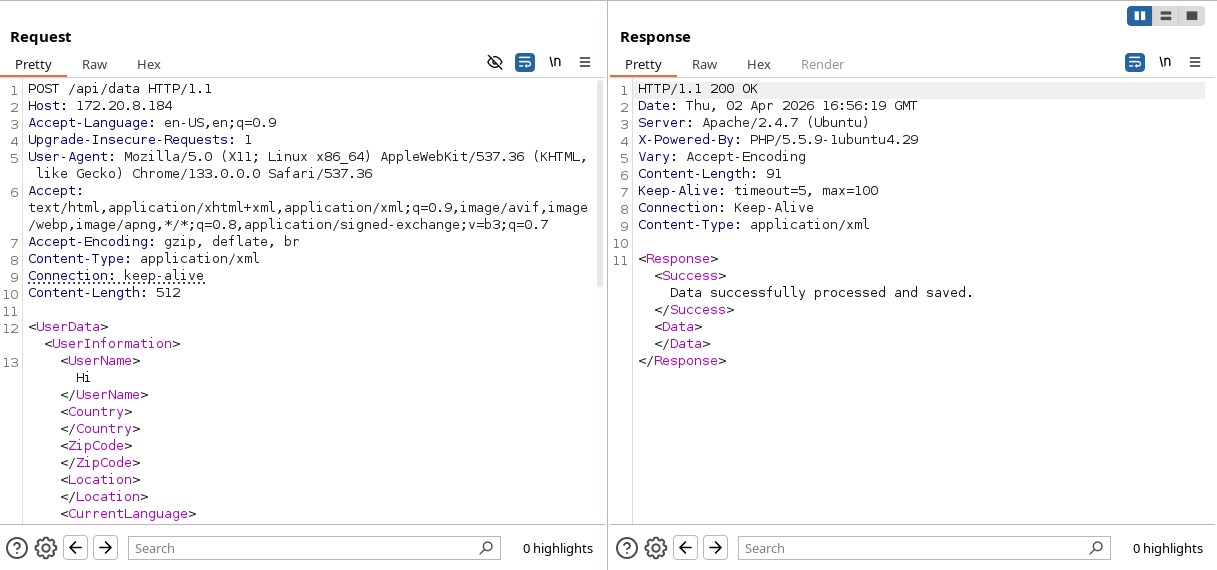Screen dimensions: 1217x570
Task: Show non-printable characters \n in Response panel
Action: pos(1165,63)
